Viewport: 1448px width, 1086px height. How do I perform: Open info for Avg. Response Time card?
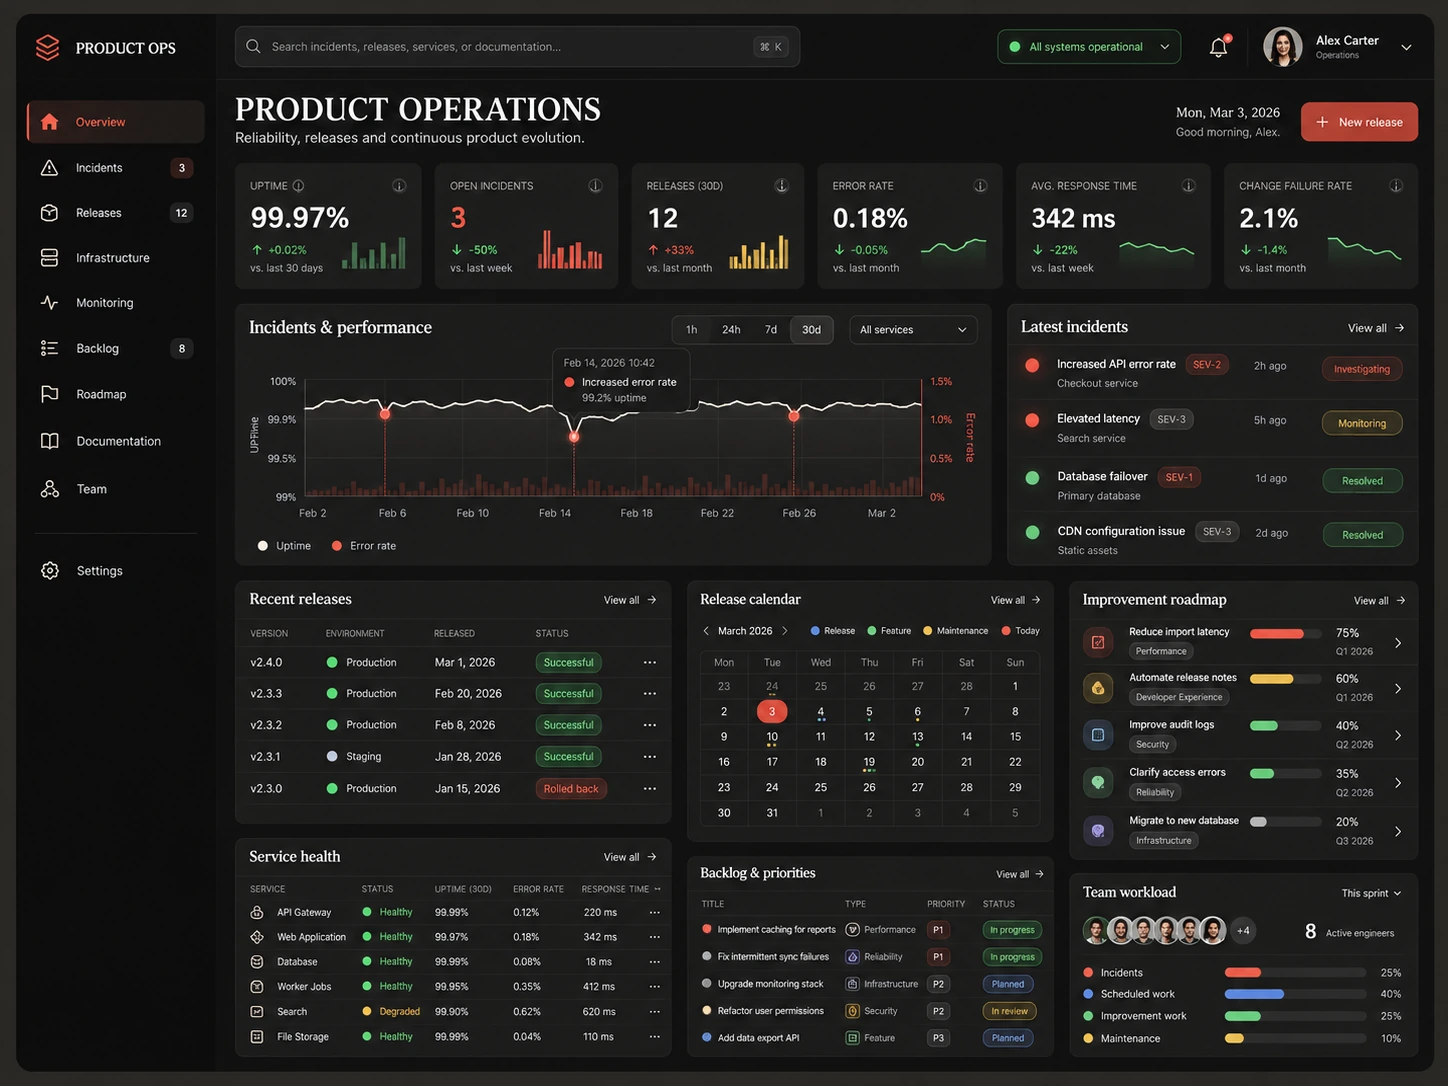point(1189,186)
